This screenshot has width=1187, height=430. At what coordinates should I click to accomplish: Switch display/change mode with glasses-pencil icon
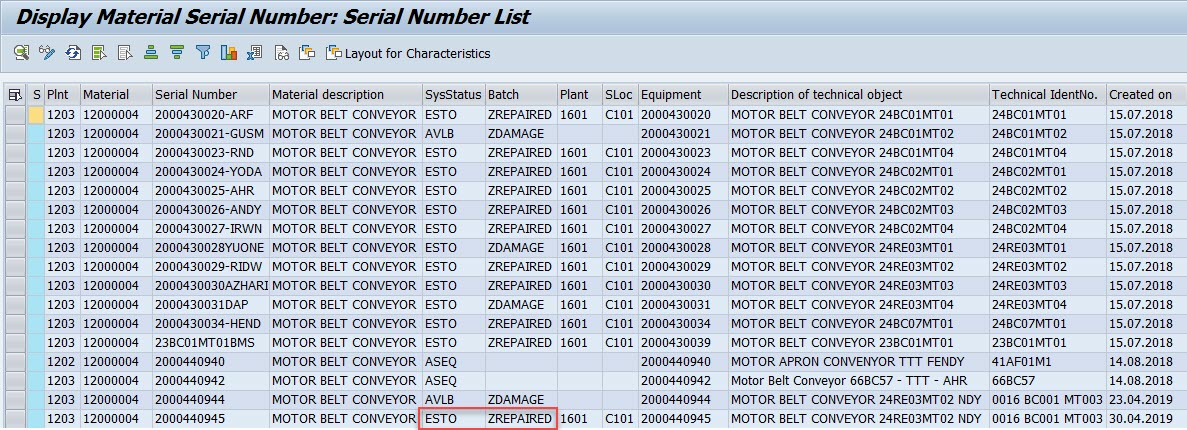[46, 53]
